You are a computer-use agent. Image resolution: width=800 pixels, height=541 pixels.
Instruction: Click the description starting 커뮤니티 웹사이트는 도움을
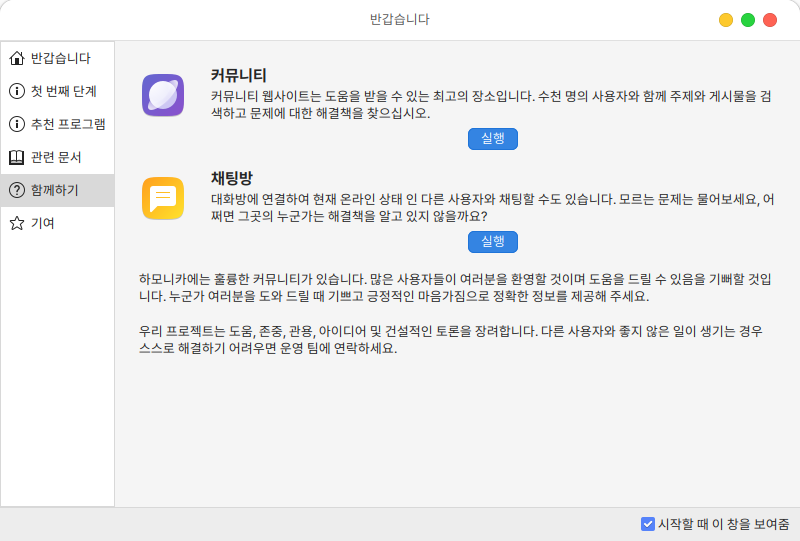pos(491,105)
